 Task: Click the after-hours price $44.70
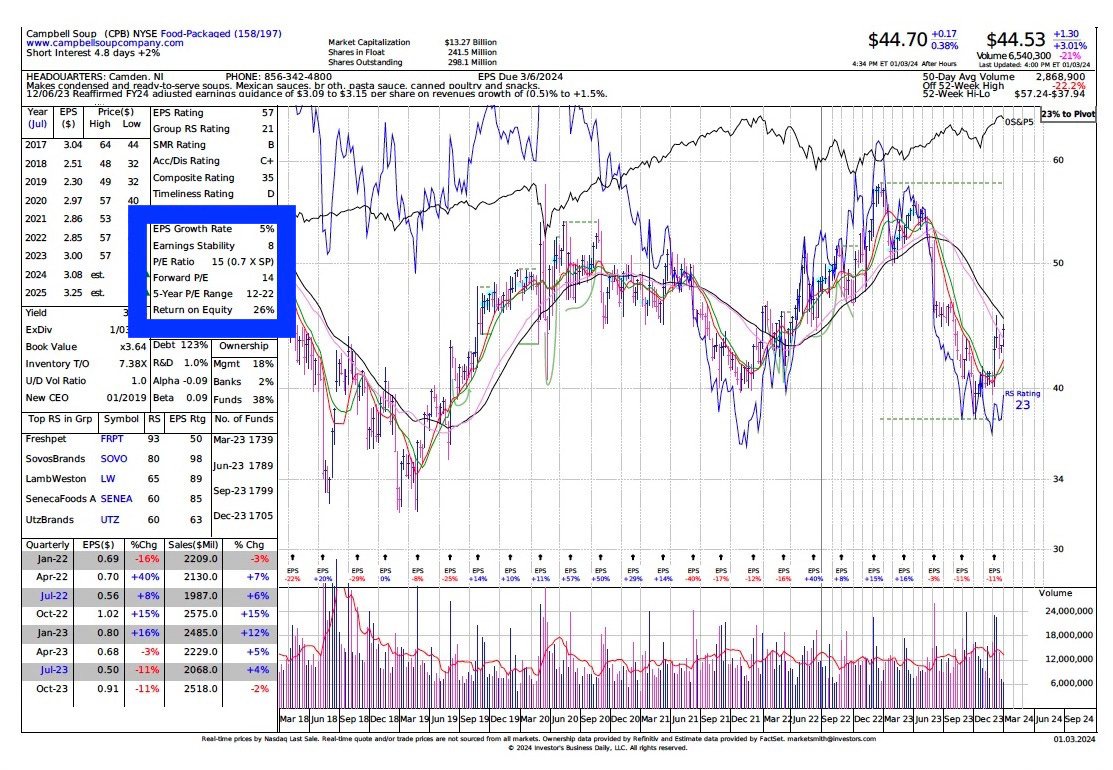[x=897, y=40]
